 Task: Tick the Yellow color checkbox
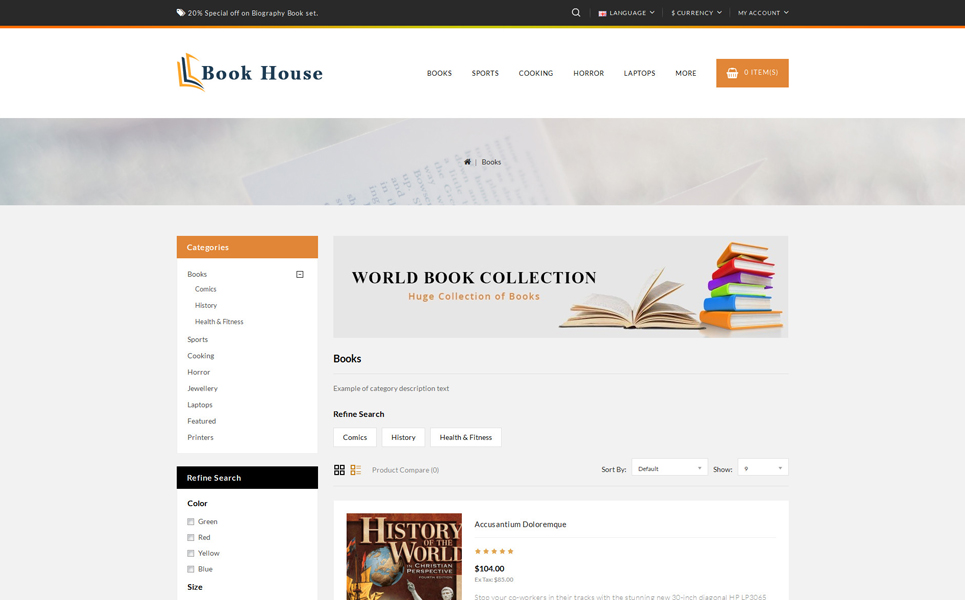click(191, 554)
